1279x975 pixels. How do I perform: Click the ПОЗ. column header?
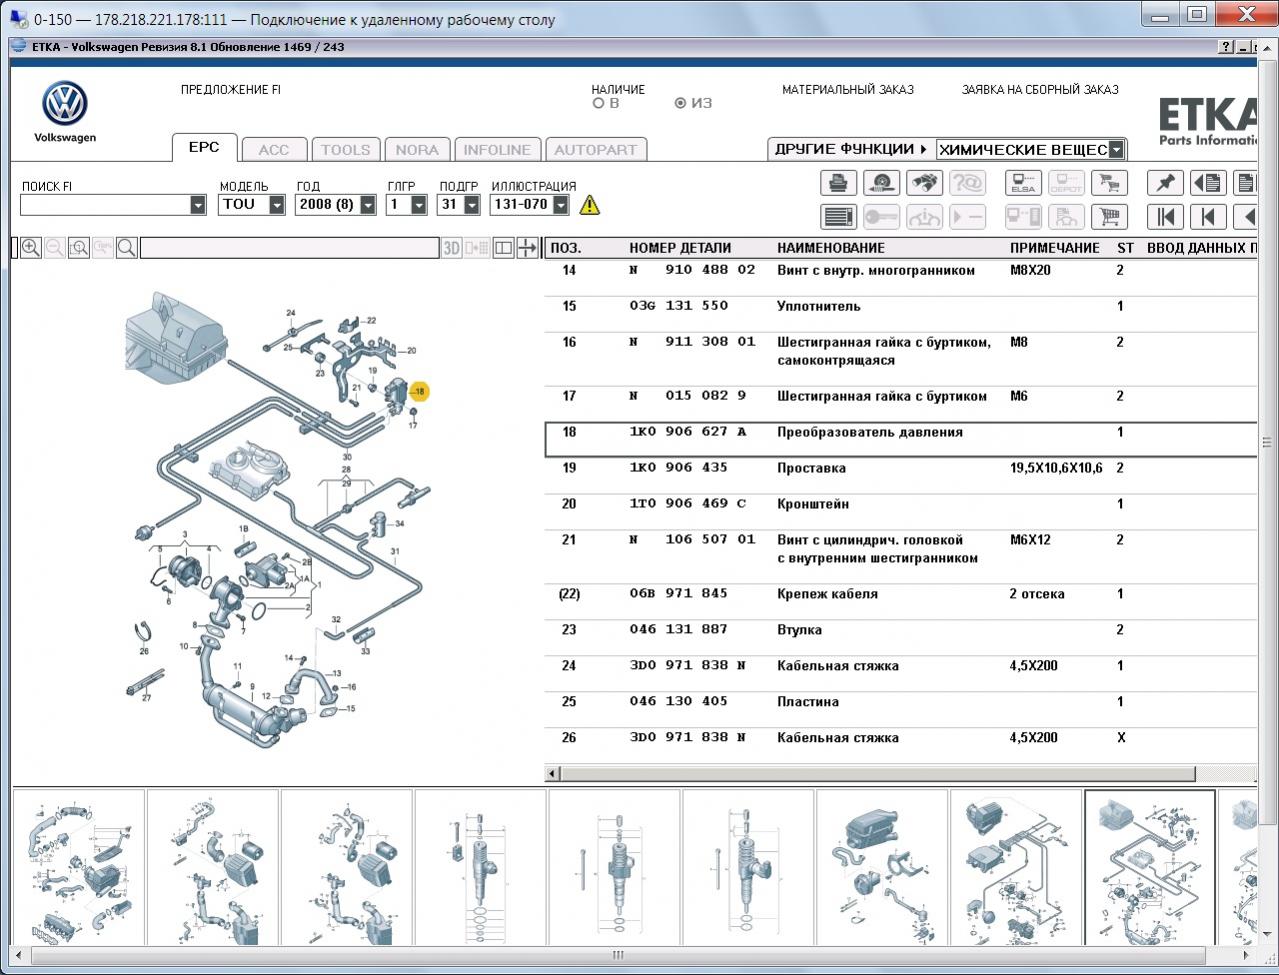tap(566, 248)
